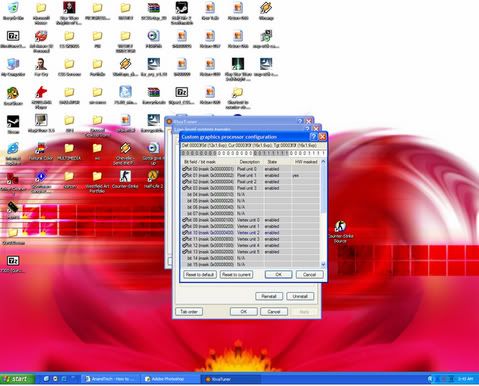The width and height of the screenshot is (479, 386).
Task: Switch to RivaTuner taskbar button
Action: [x=230, y=379]
